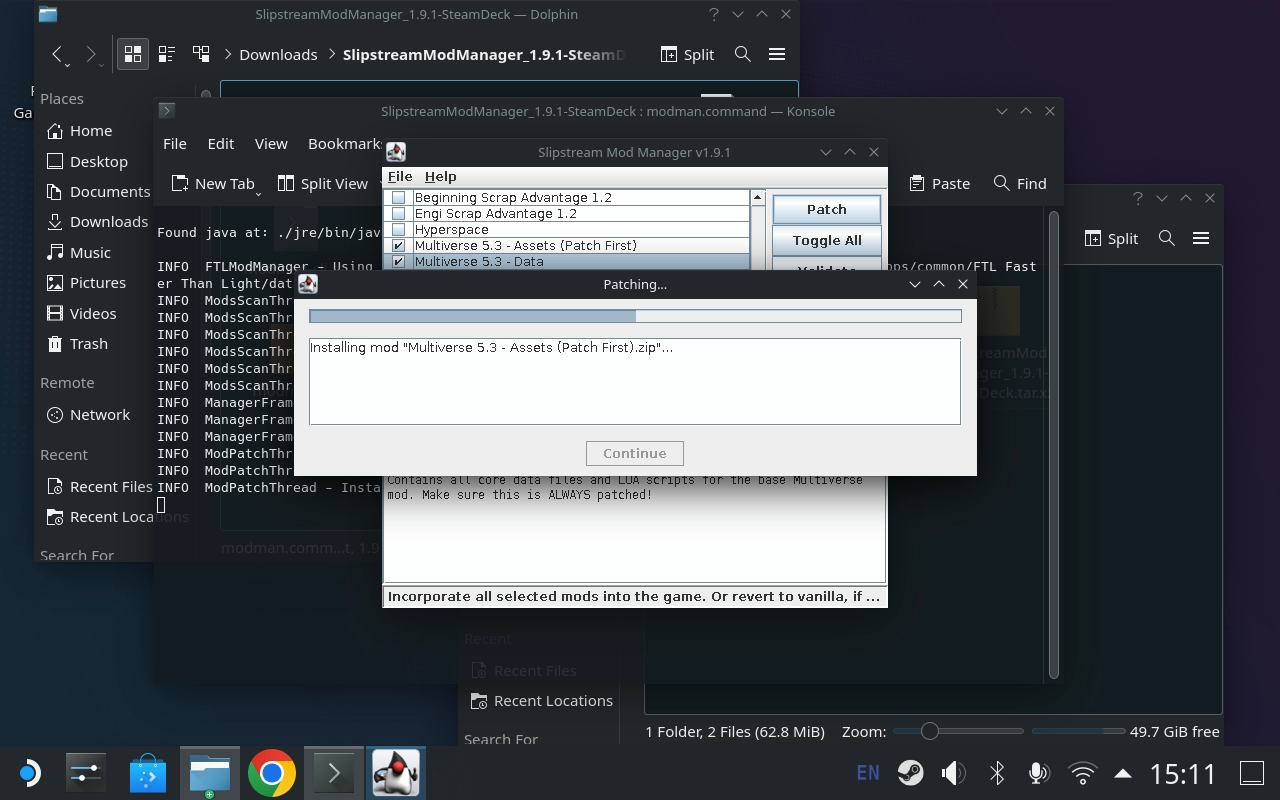The image size is (1280, 800).
Task: Open System Settings from taskbar
Action: 86,773
